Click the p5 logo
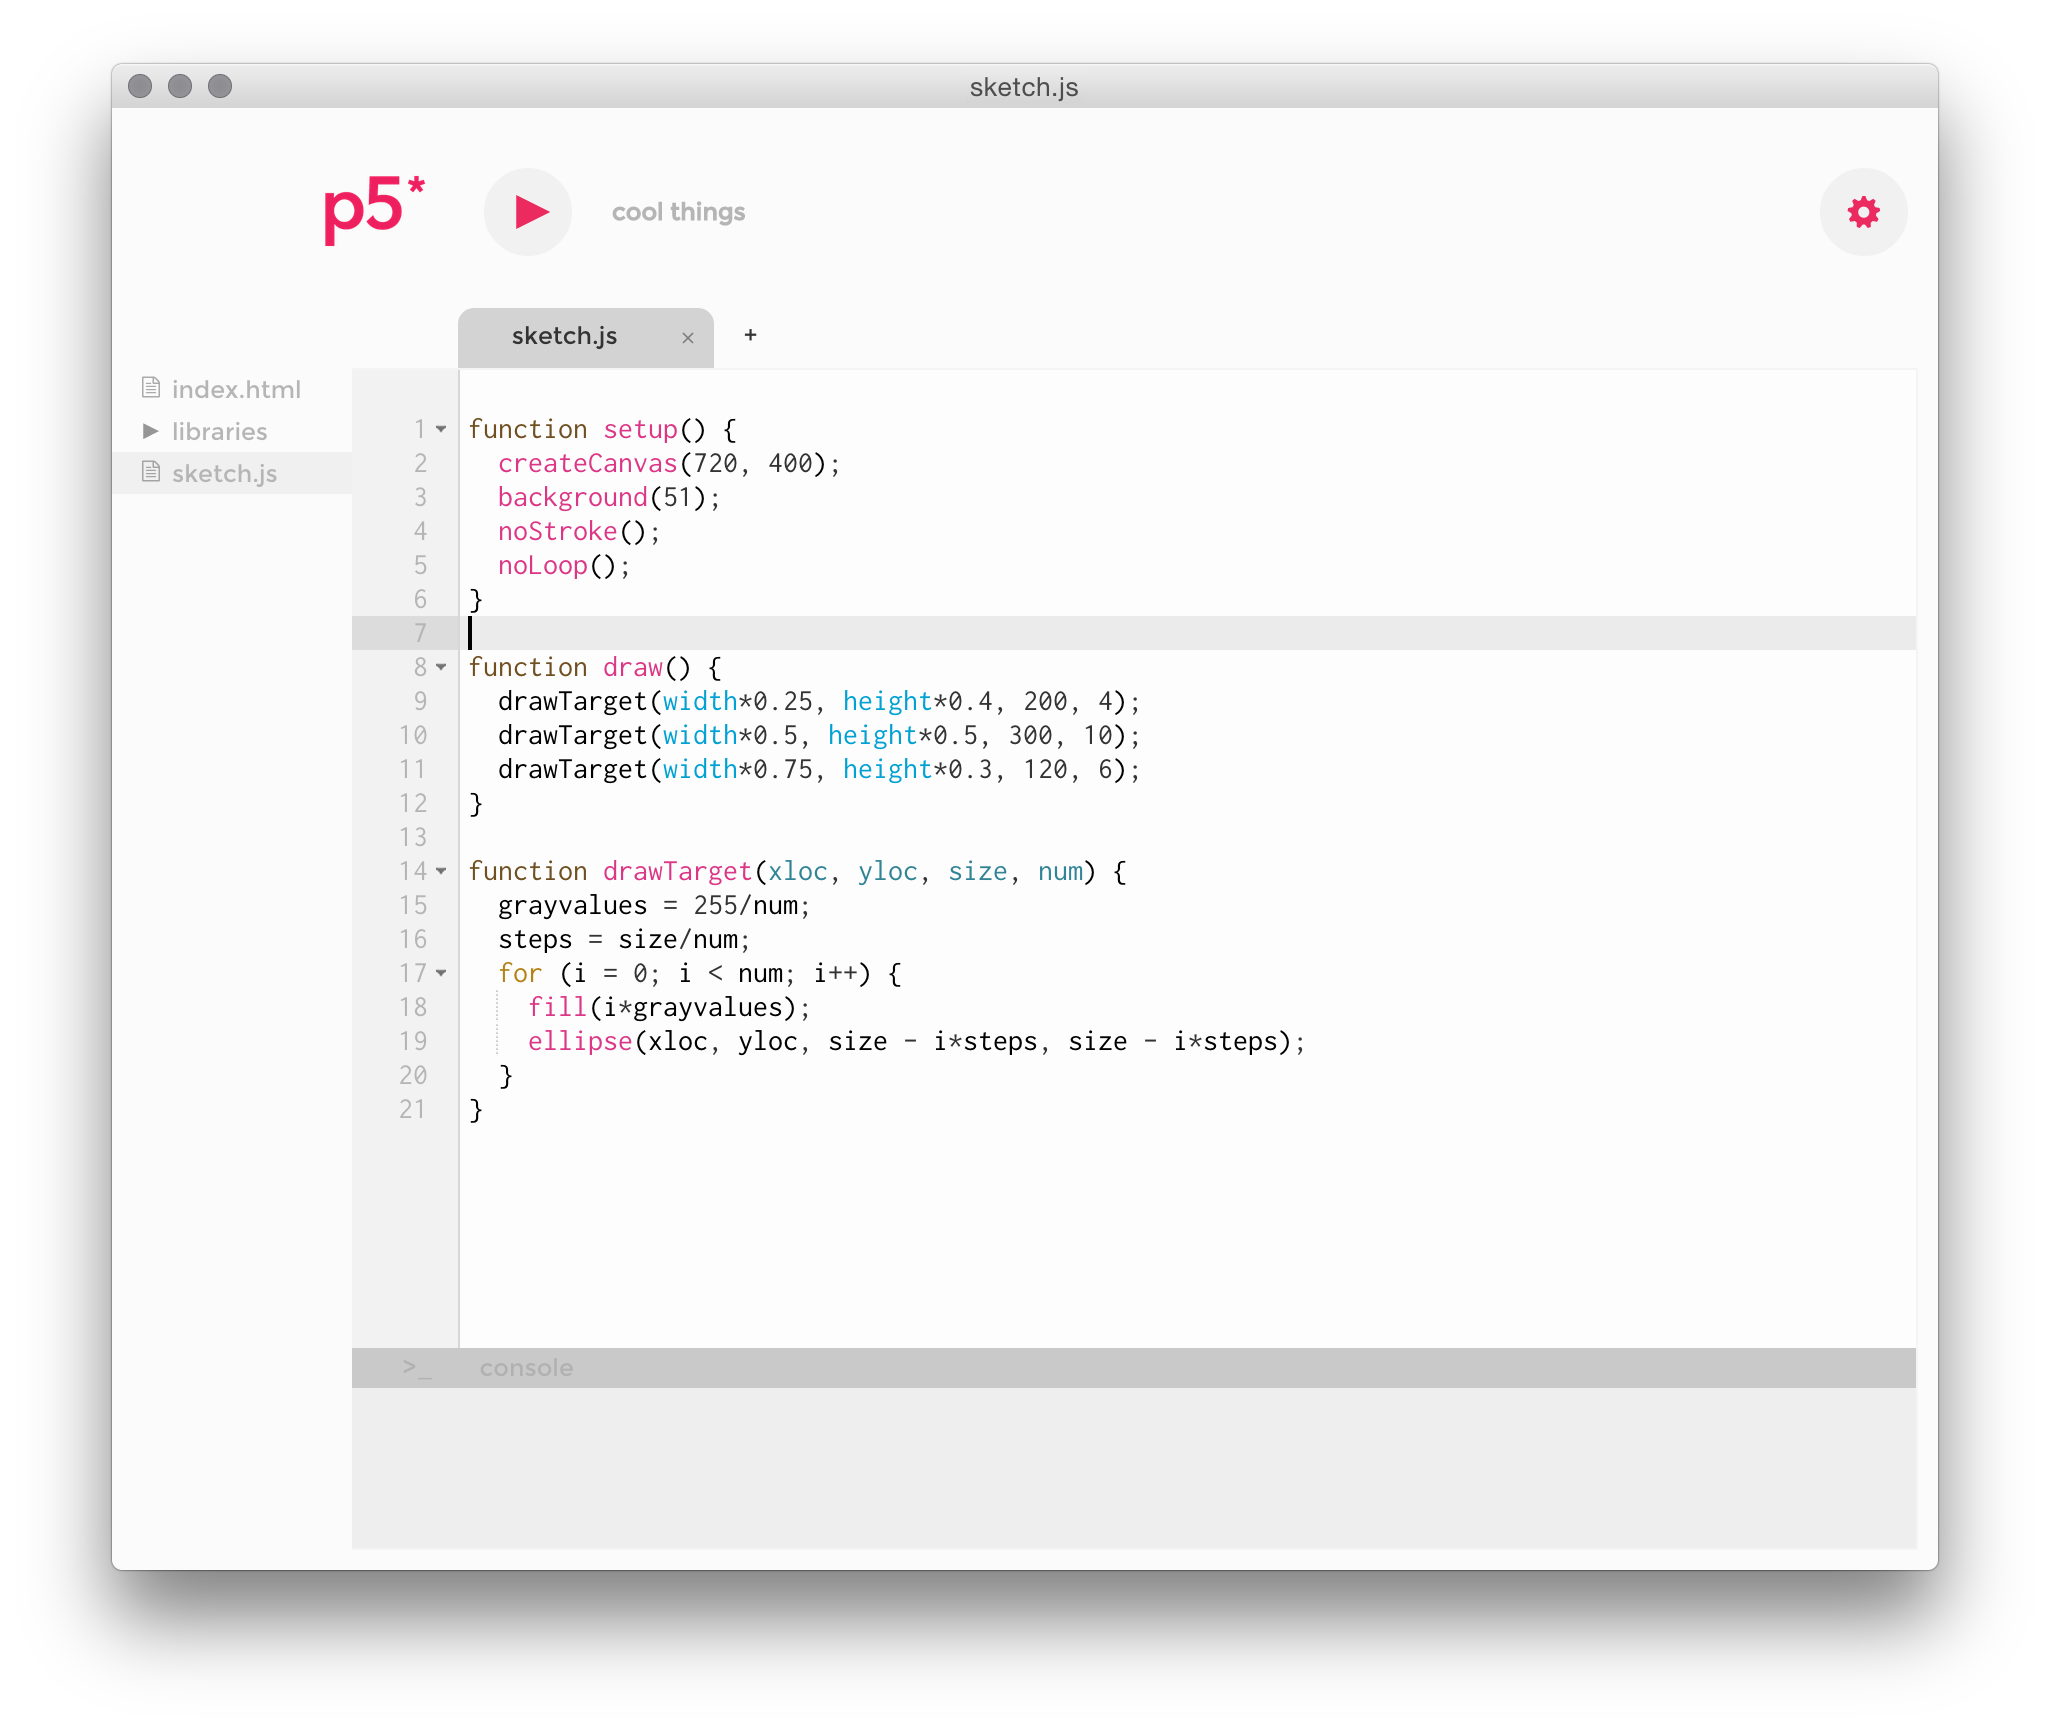2050x1730 pixels. 372,210
